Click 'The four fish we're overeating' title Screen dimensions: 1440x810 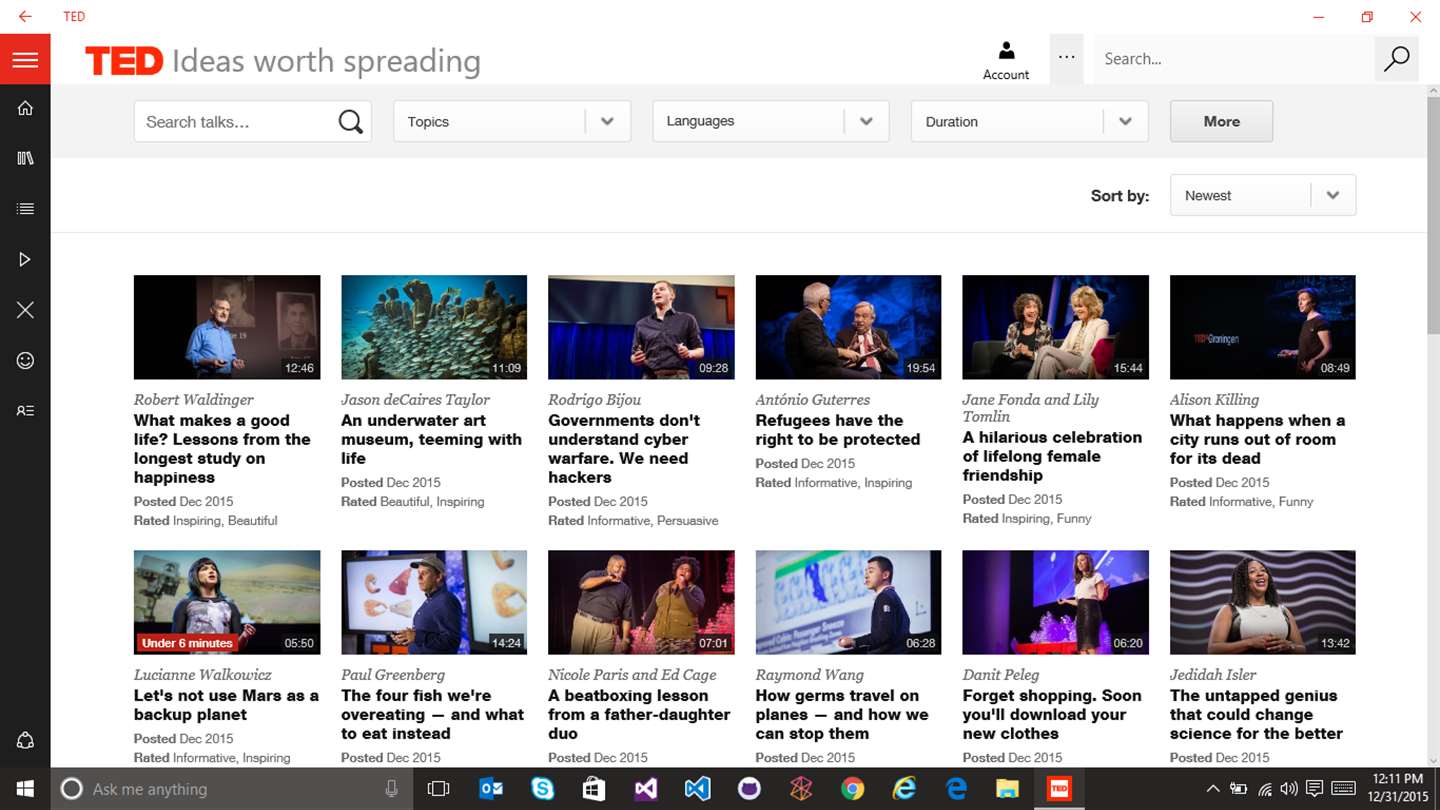pos(432,714)
